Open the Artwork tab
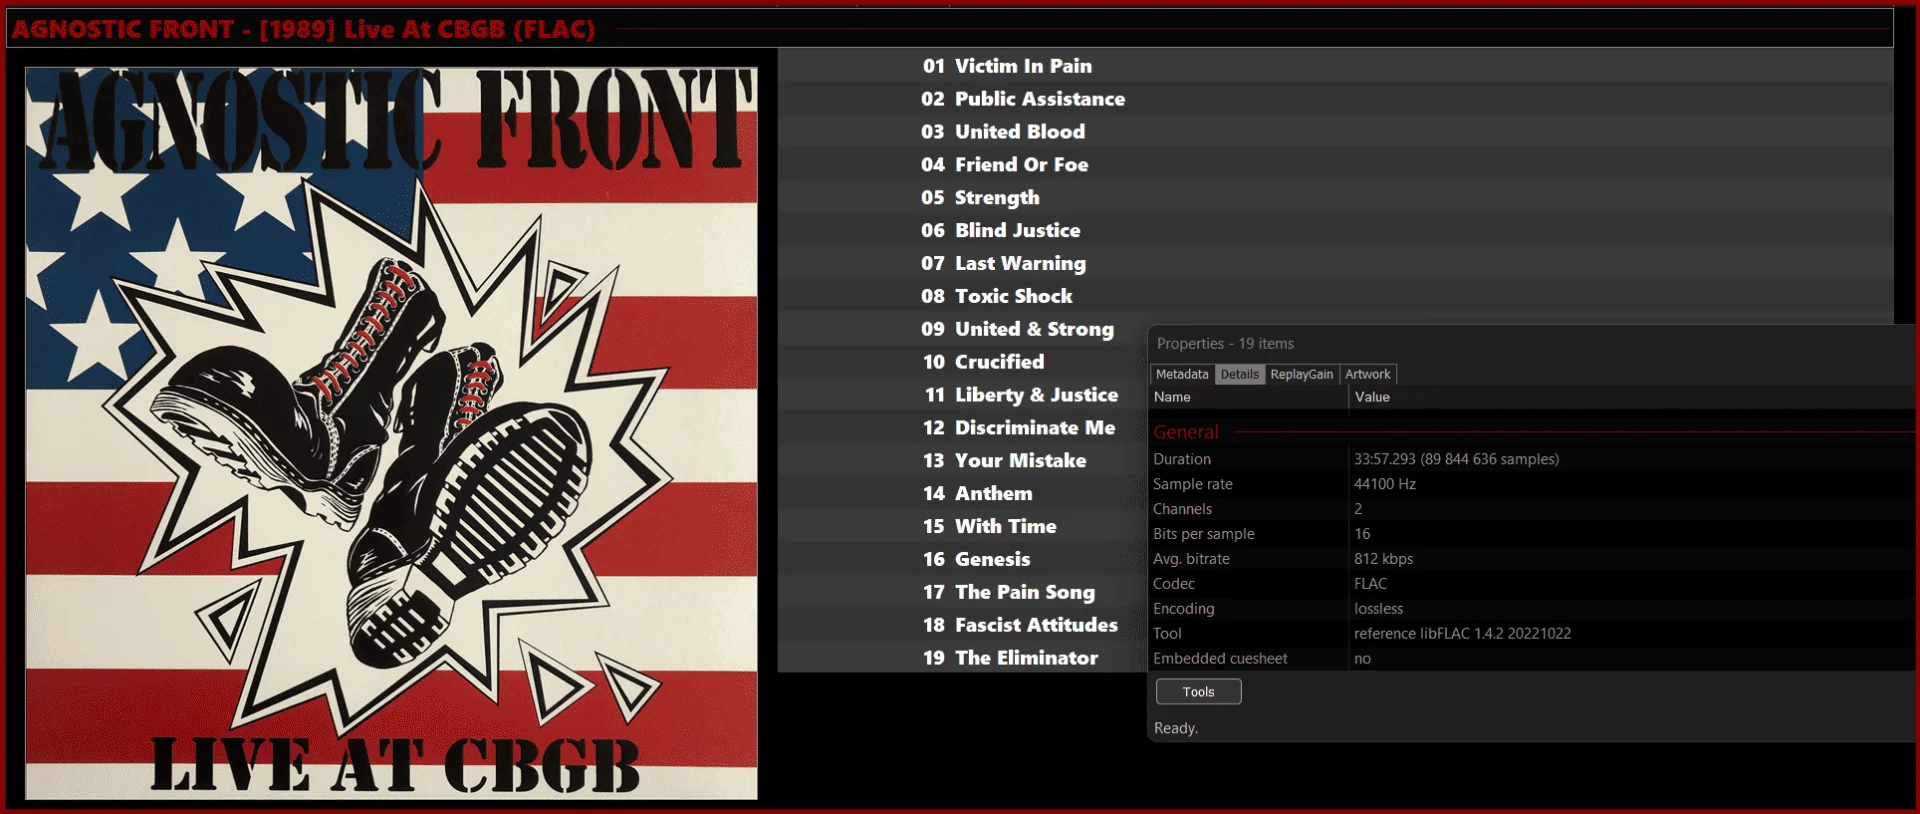Screen dimensions: 1920x814 point(1368,374)
